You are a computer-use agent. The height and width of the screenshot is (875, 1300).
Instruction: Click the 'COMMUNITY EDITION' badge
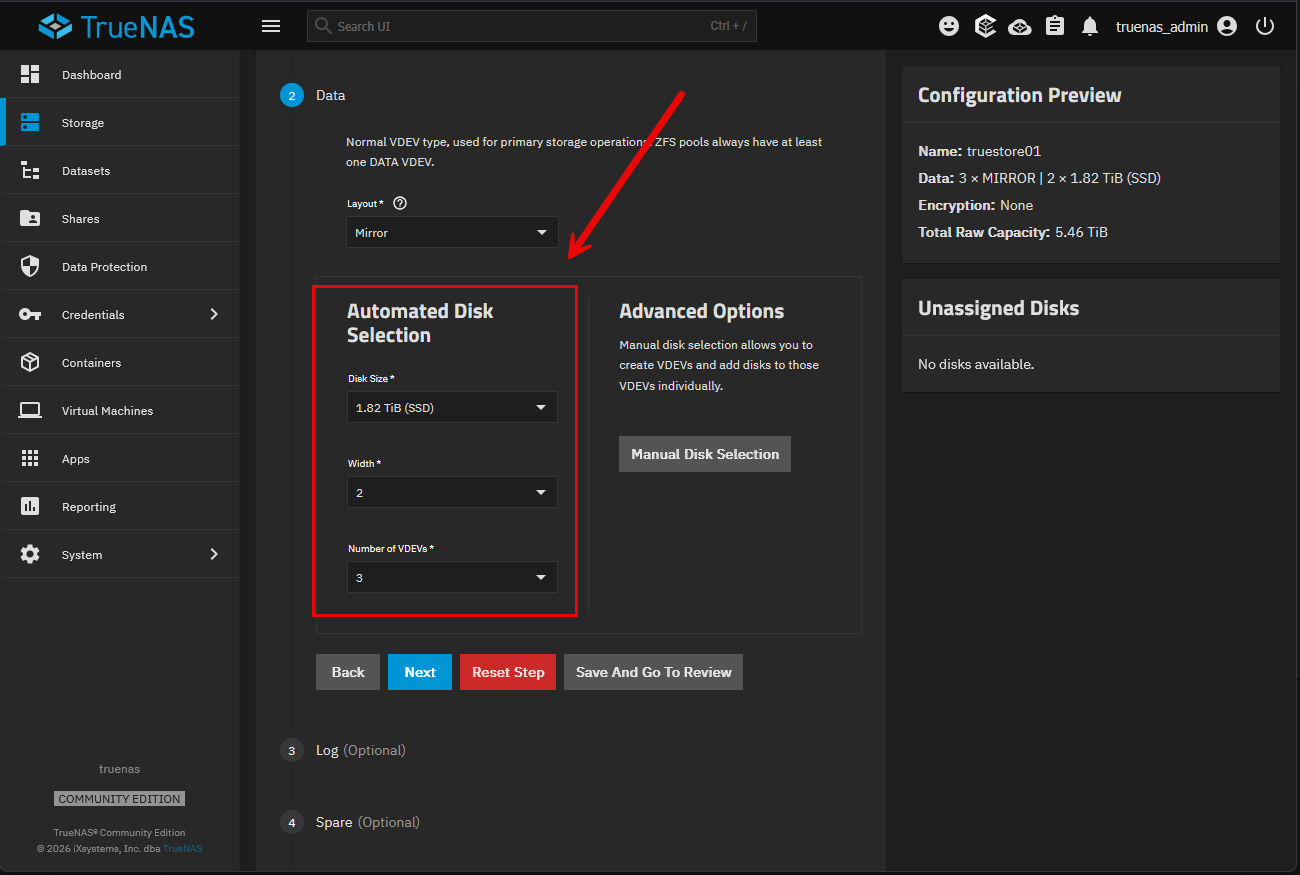pyautogui.click(x=120, y=799)
